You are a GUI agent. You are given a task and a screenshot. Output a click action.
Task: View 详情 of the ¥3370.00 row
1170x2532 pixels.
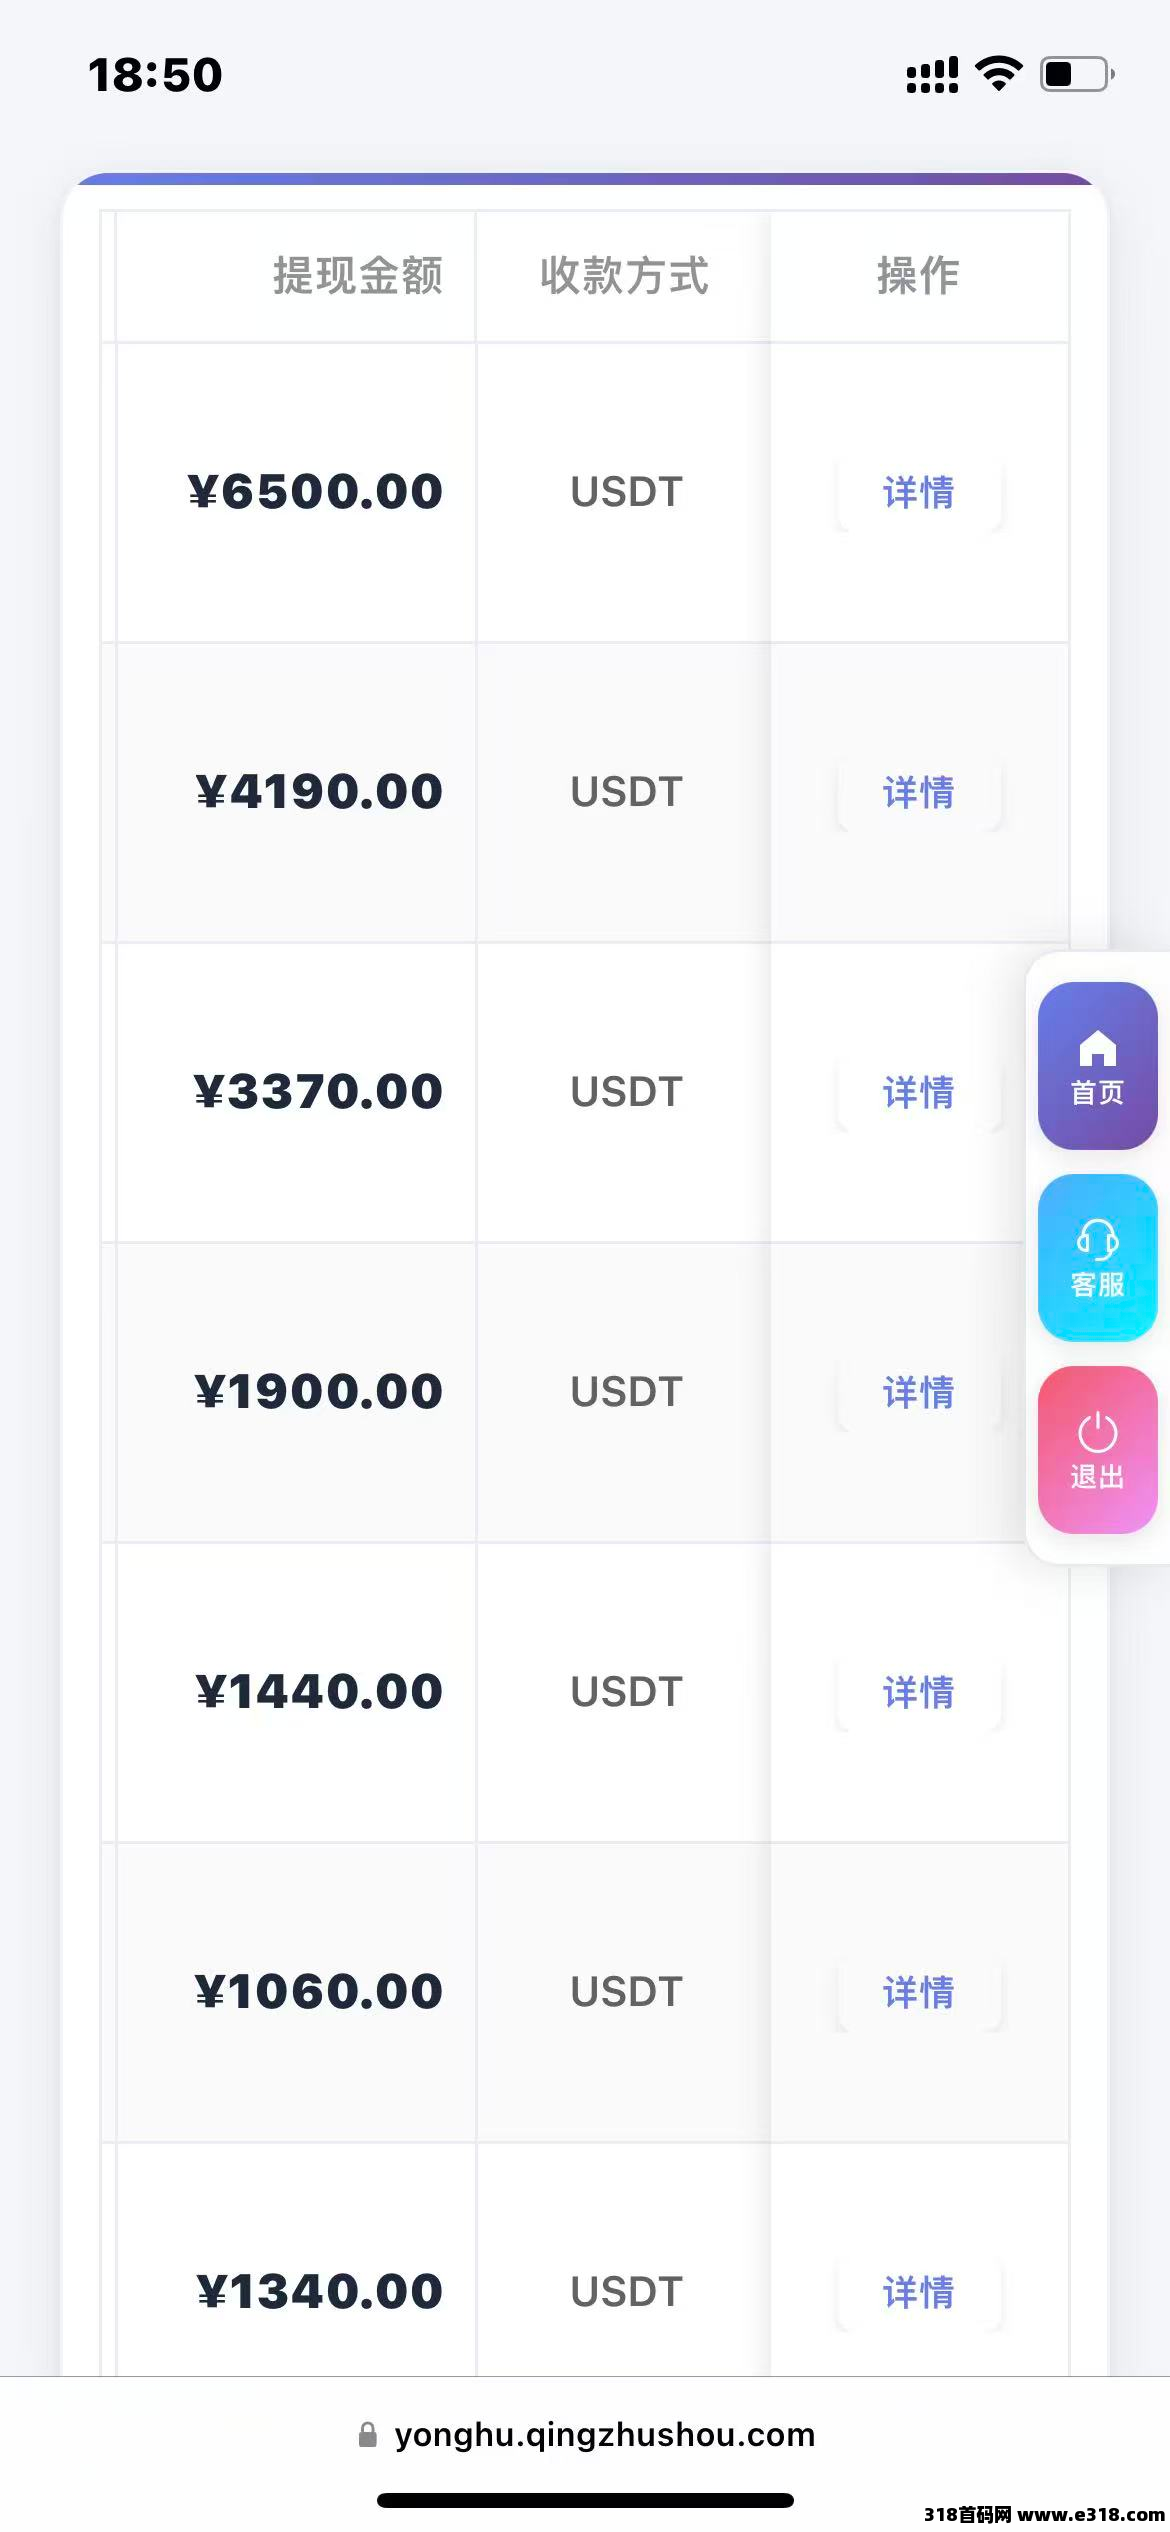[918, 1093]
